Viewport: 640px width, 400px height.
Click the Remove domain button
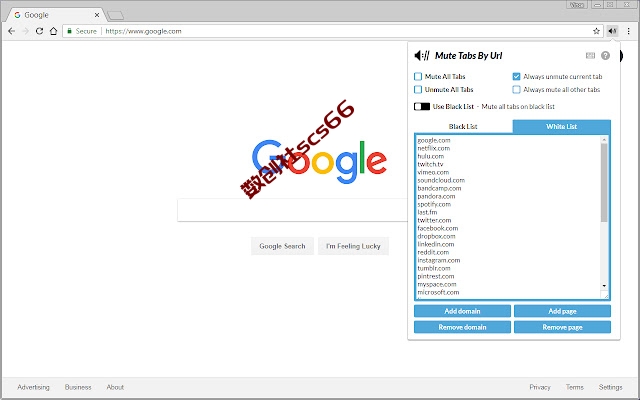[x=462, y=327]
